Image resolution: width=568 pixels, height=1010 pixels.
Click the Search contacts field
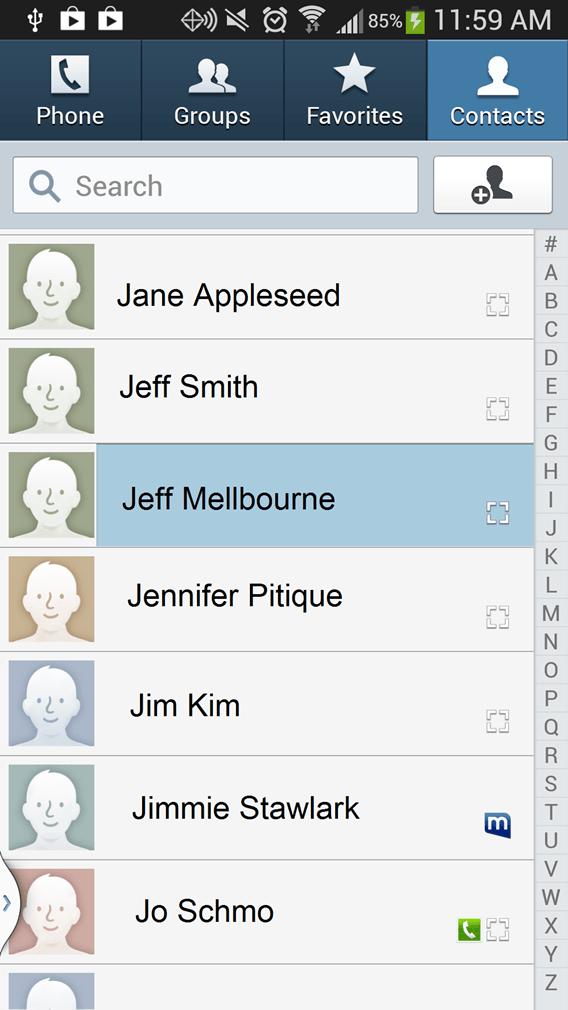pyautogui.click(x=215, y=186)
